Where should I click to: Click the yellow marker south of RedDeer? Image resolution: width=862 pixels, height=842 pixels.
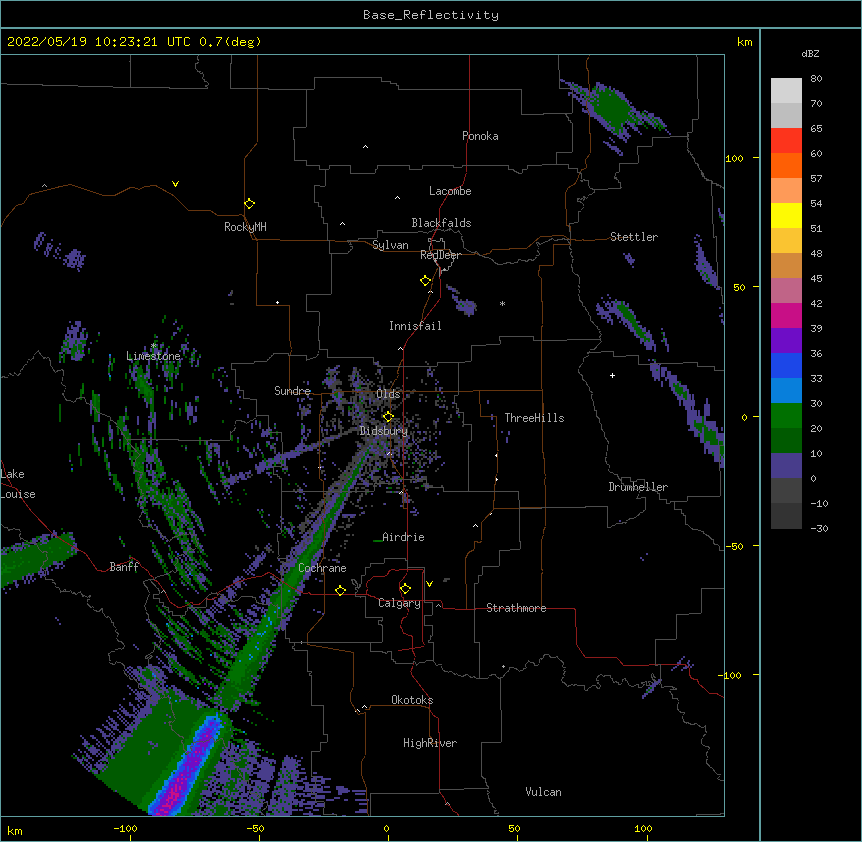425,281
